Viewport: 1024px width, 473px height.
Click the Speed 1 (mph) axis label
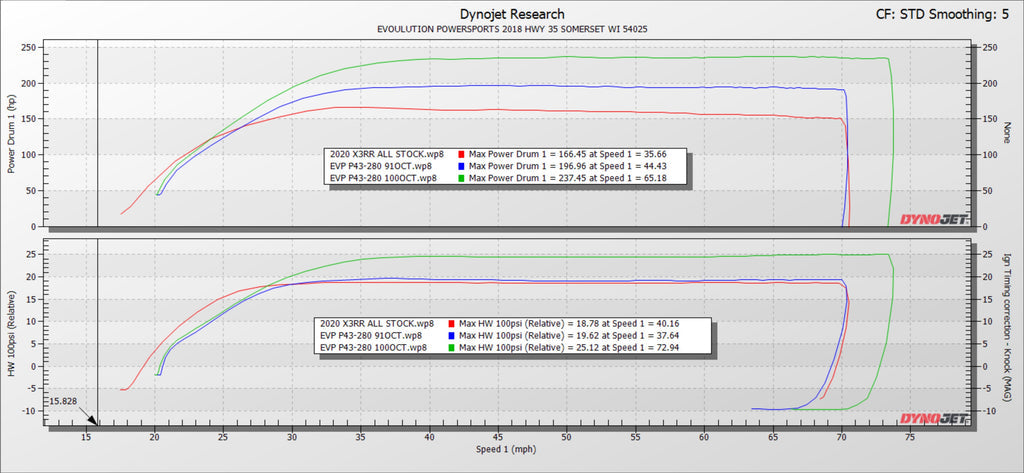(511, 451)
